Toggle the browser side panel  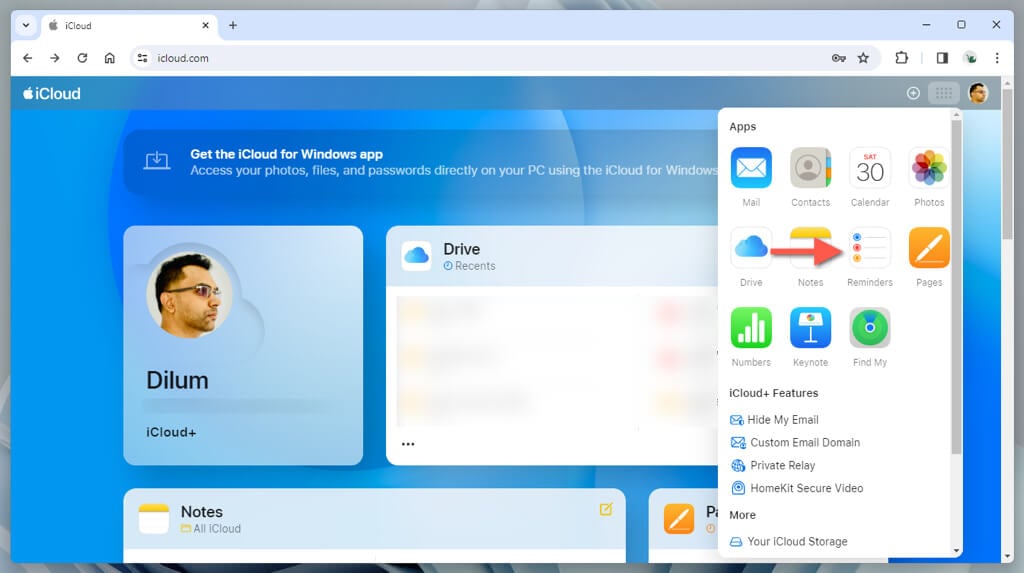(x=942, y=58)
